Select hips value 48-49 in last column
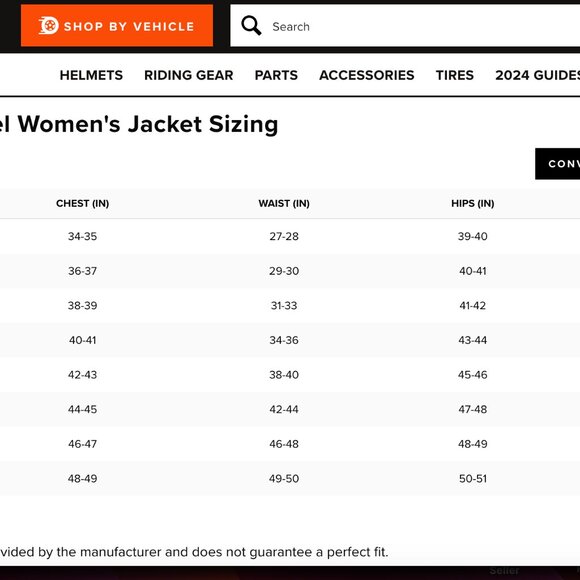Screen dimensions: 580x580 tap(473, 444)
